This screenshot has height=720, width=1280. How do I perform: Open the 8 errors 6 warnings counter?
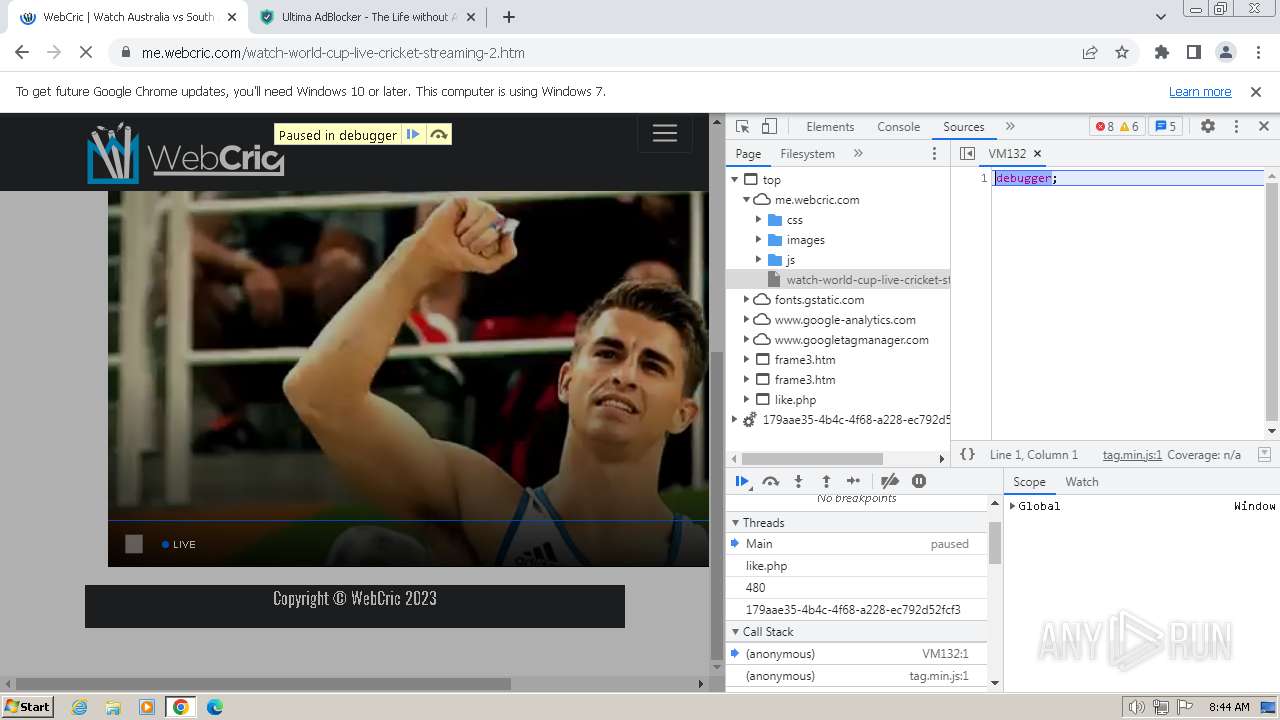(x=1117, y=127)
